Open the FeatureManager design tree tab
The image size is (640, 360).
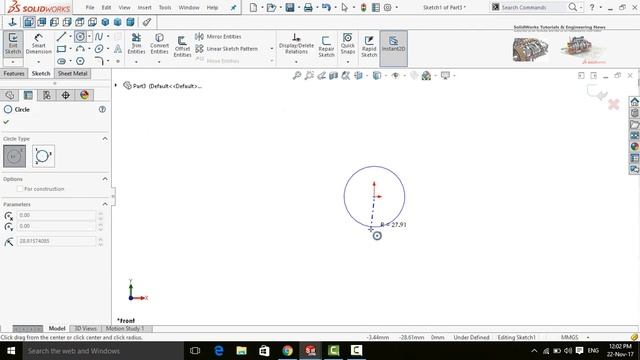pos(10,95)
